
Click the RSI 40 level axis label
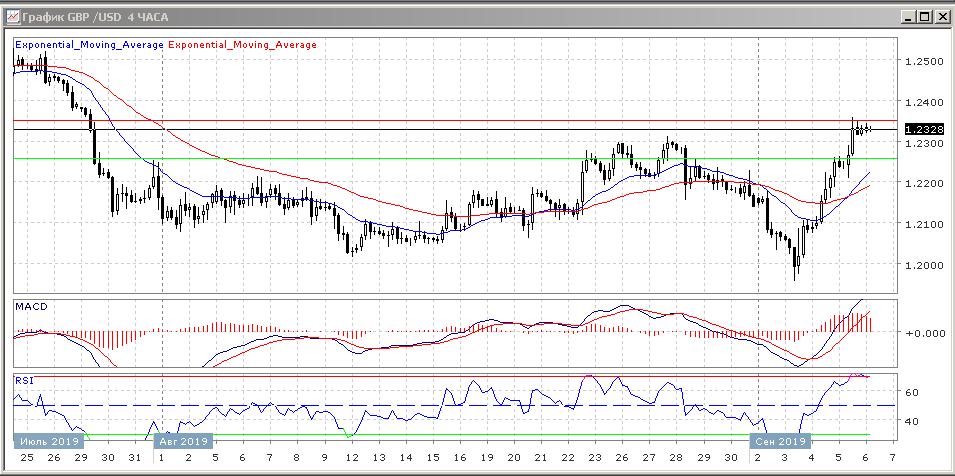click(912, 422)
